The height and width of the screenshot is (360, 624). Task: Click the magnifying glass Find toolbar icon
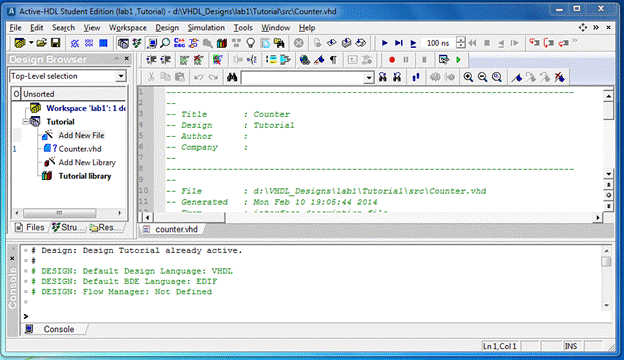point(165,43)
